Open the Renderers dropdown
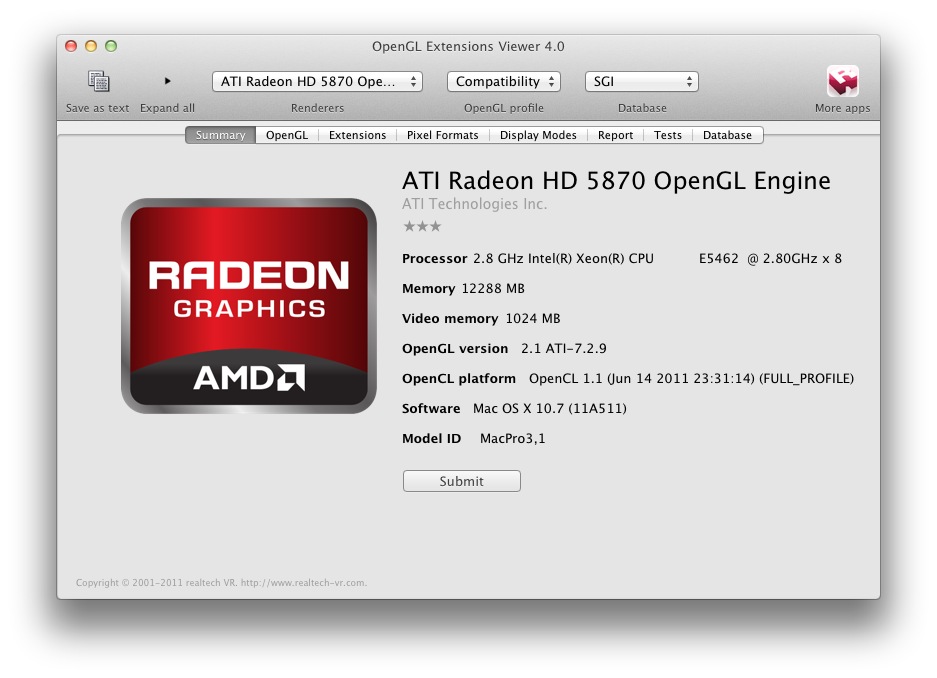This screenshot has height=678, width=937. pos(317,82)
